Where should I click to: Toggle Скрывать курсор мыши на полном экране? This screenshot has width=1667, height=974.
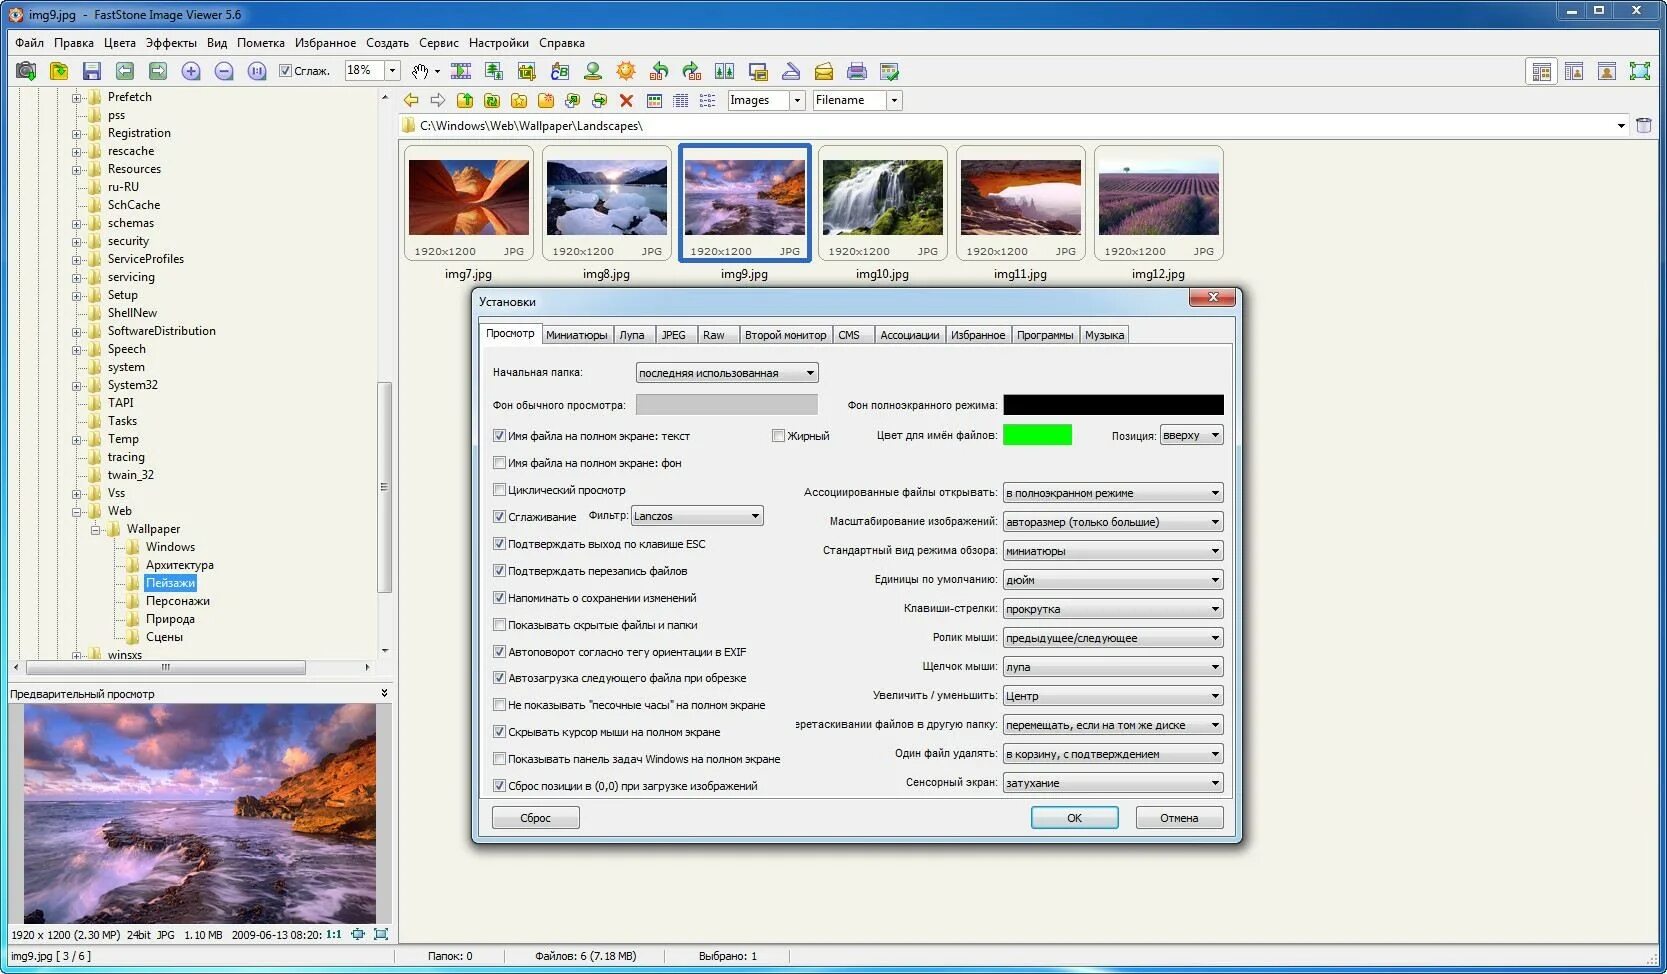click(x=499, y=732)
